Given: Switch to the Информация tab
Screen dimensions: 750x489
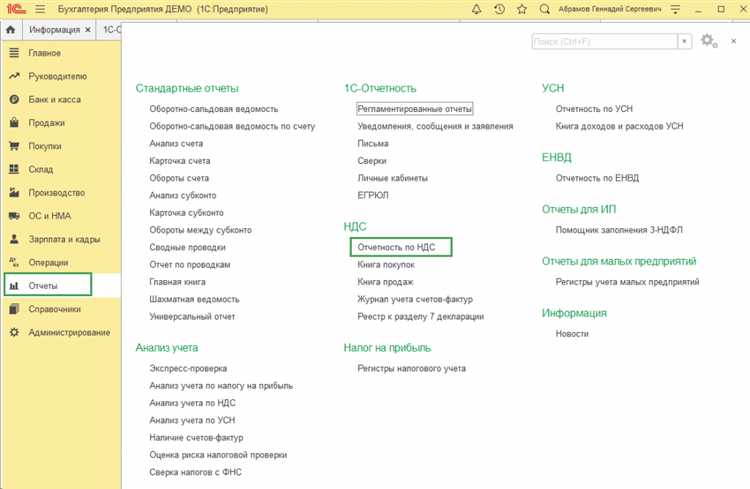Looking at the screenshot, I should coord(55,30).
